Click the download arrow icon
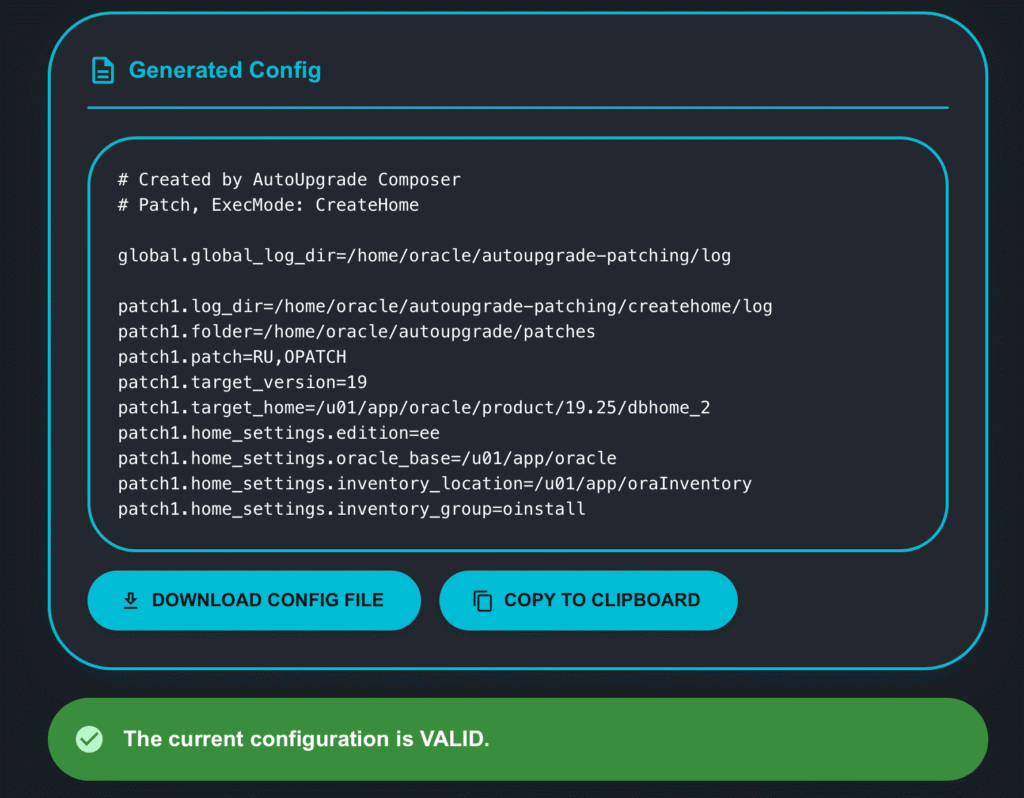 pyautogui.click(x=130, y=600)
